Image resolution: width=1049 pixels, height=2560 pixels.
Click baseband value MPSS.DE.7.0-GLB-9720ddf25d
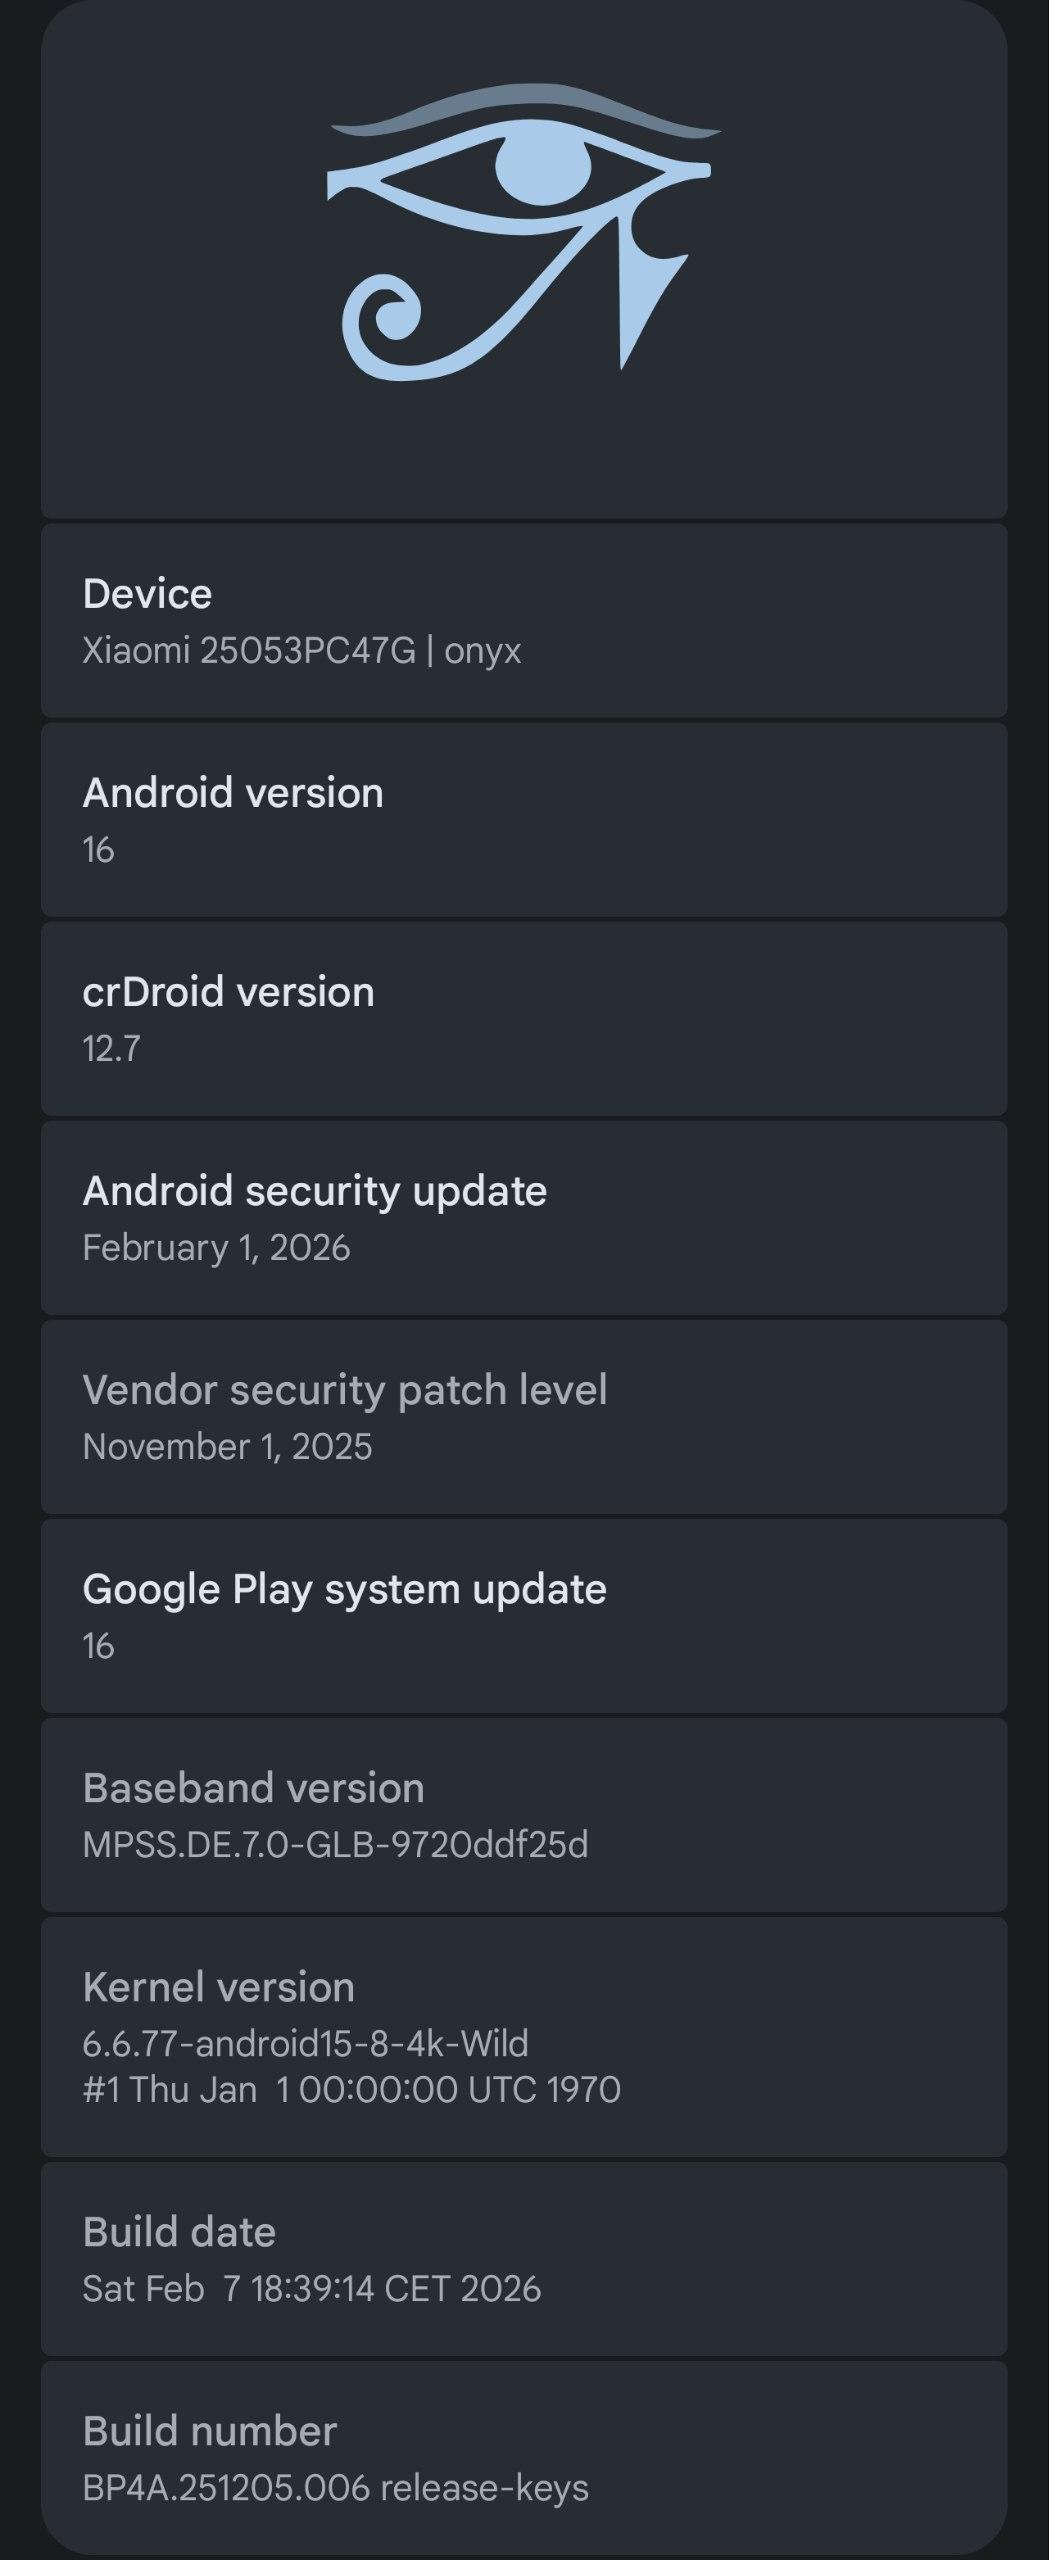335,1845
